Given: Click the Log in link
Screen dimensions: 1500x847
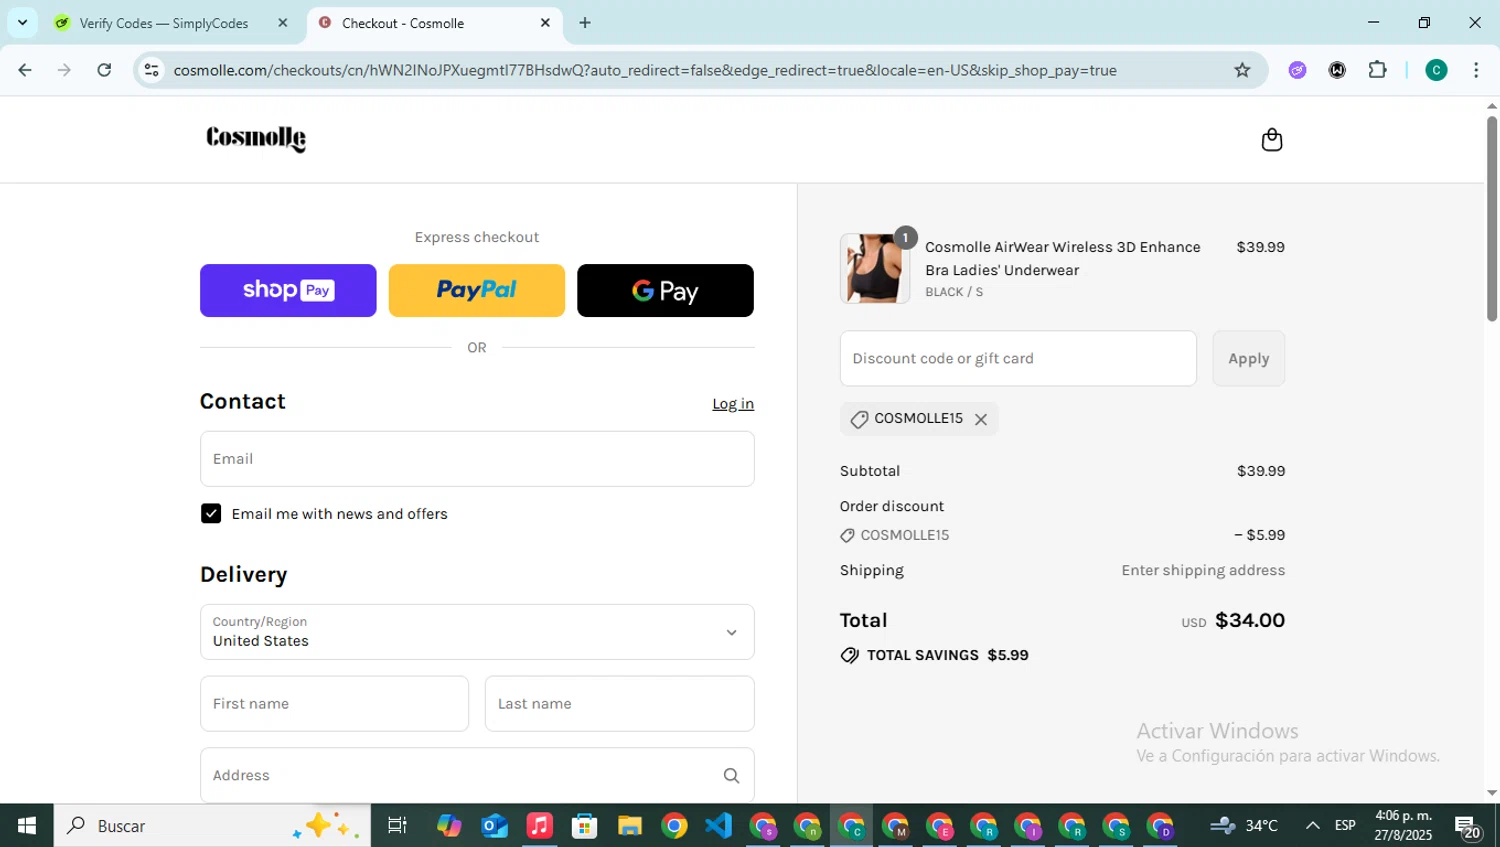Looking at the screenshot, I should [733, 404].
